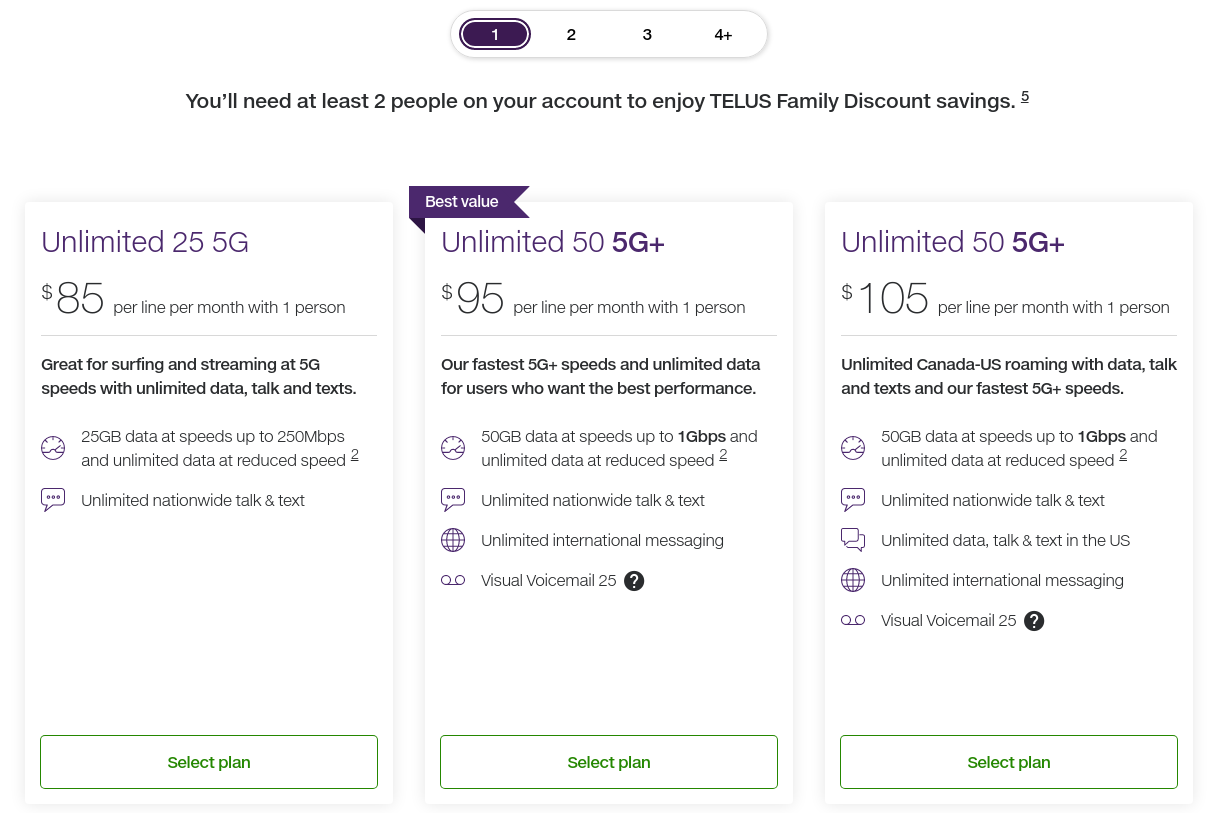Open Visual Voicemail help icon in $95 plan
The image size is (1216, 813).
[x=634, y=580]
